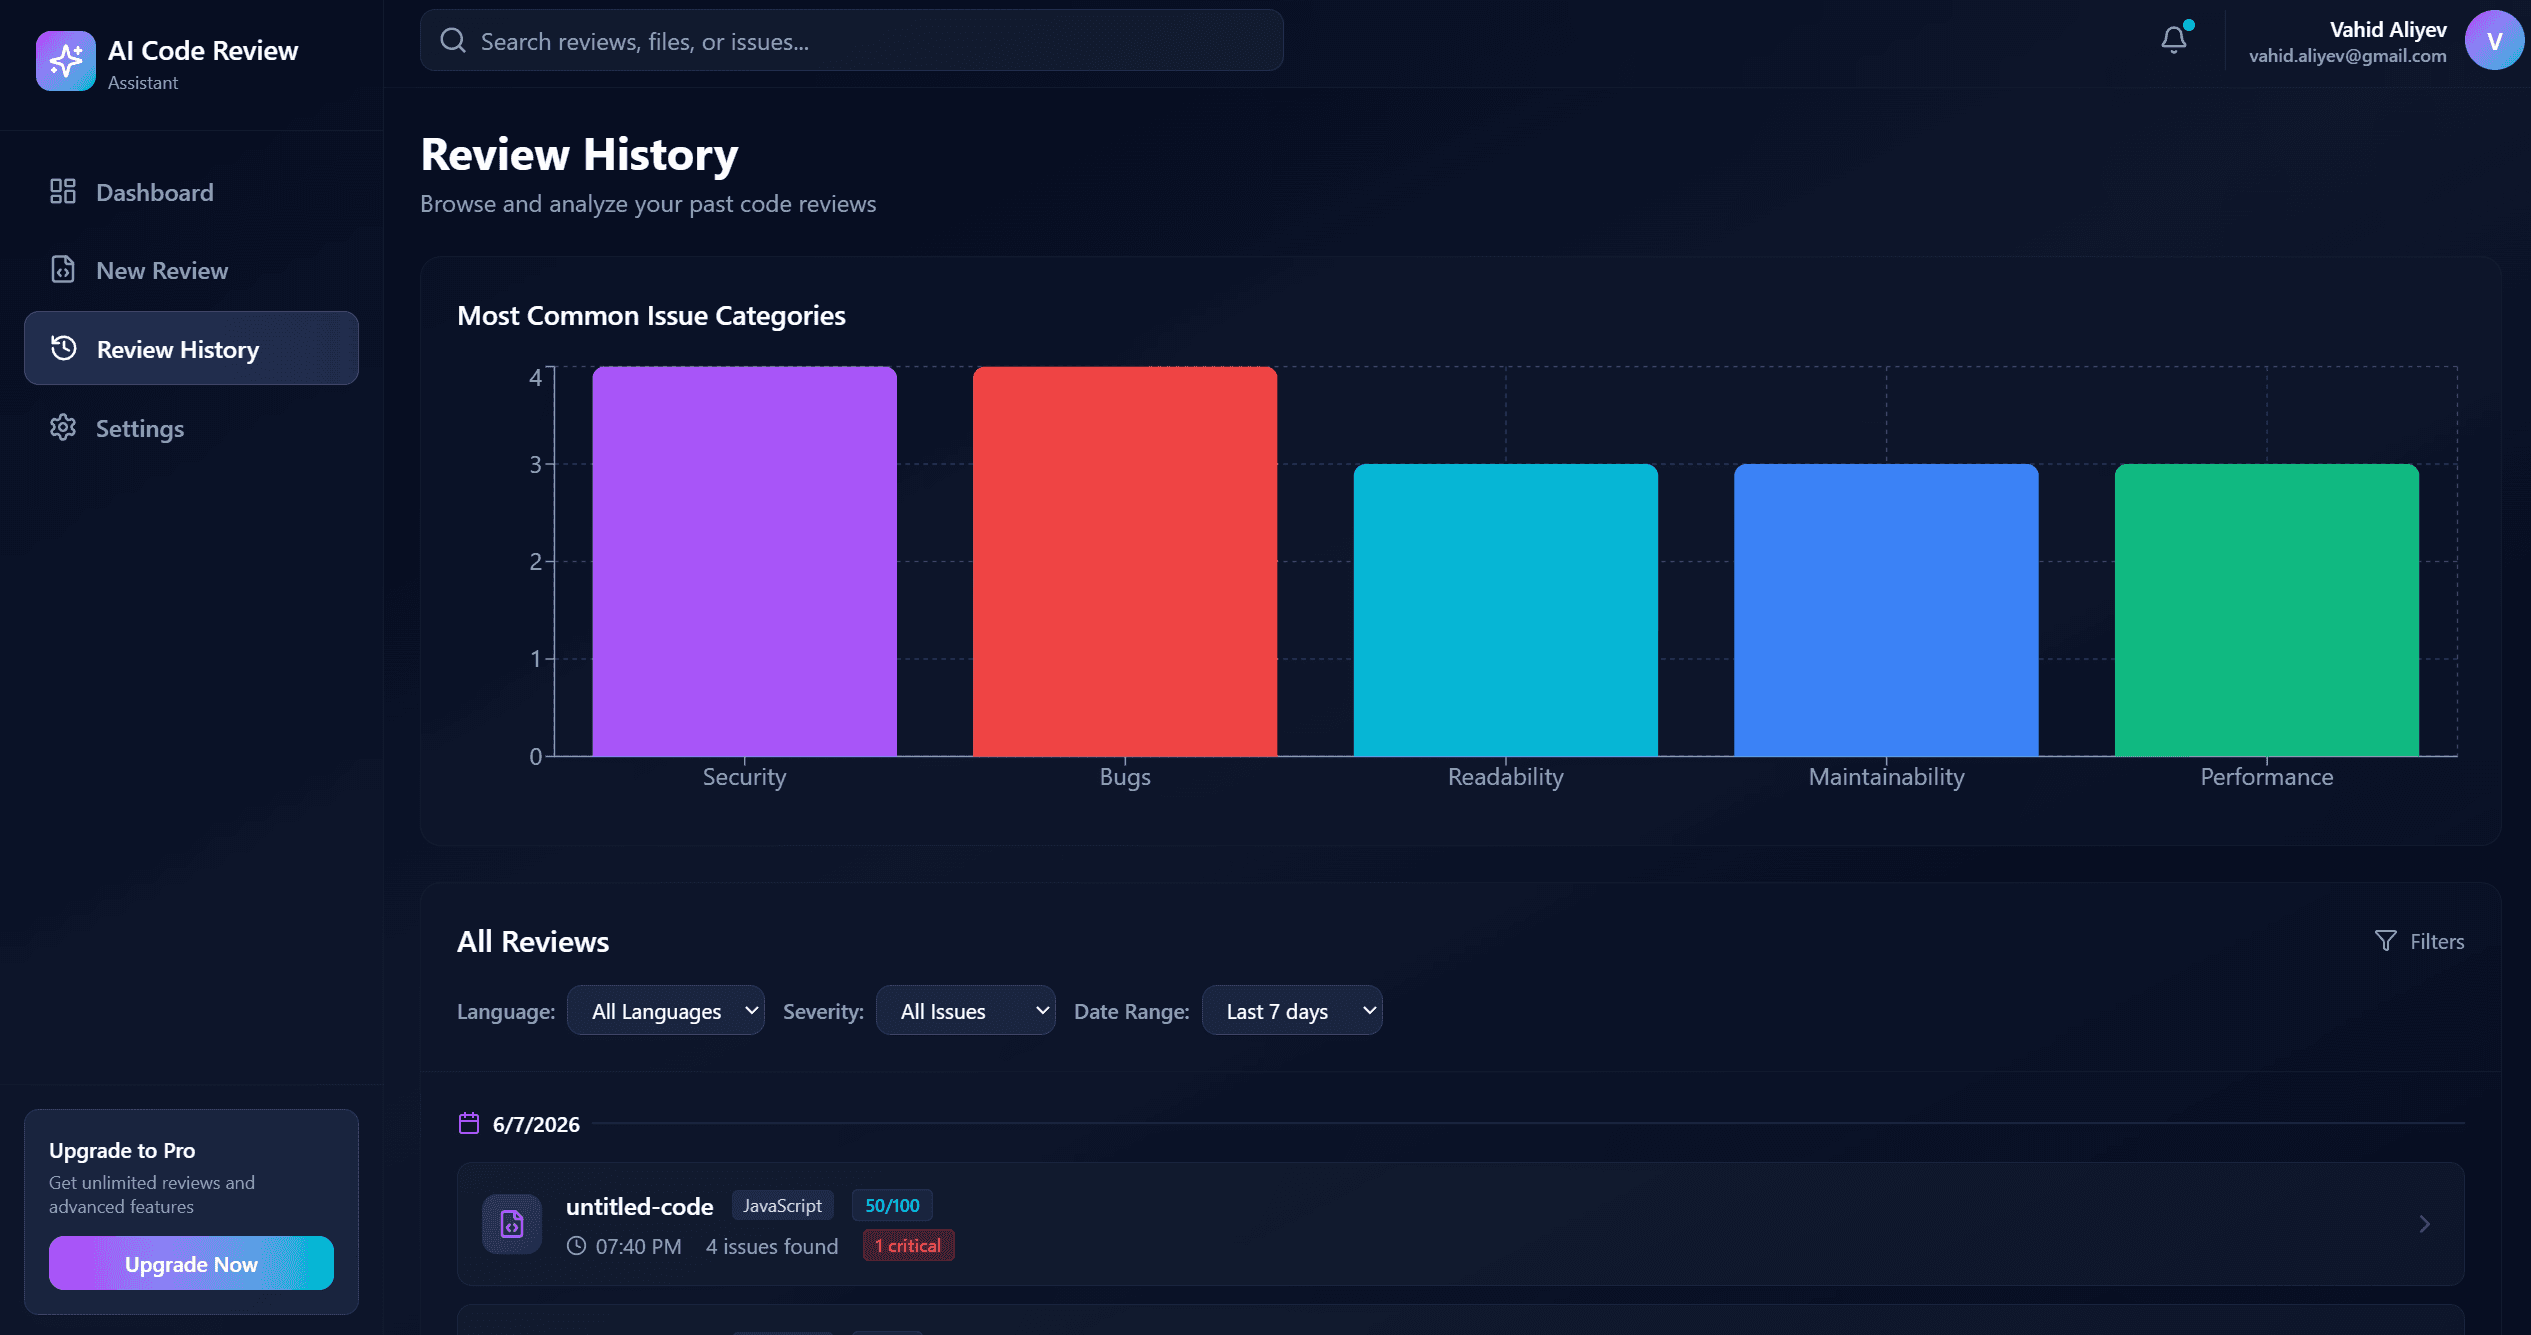Click the 07:40 PM timestamp
2531x1335 pixels.
638,1246
